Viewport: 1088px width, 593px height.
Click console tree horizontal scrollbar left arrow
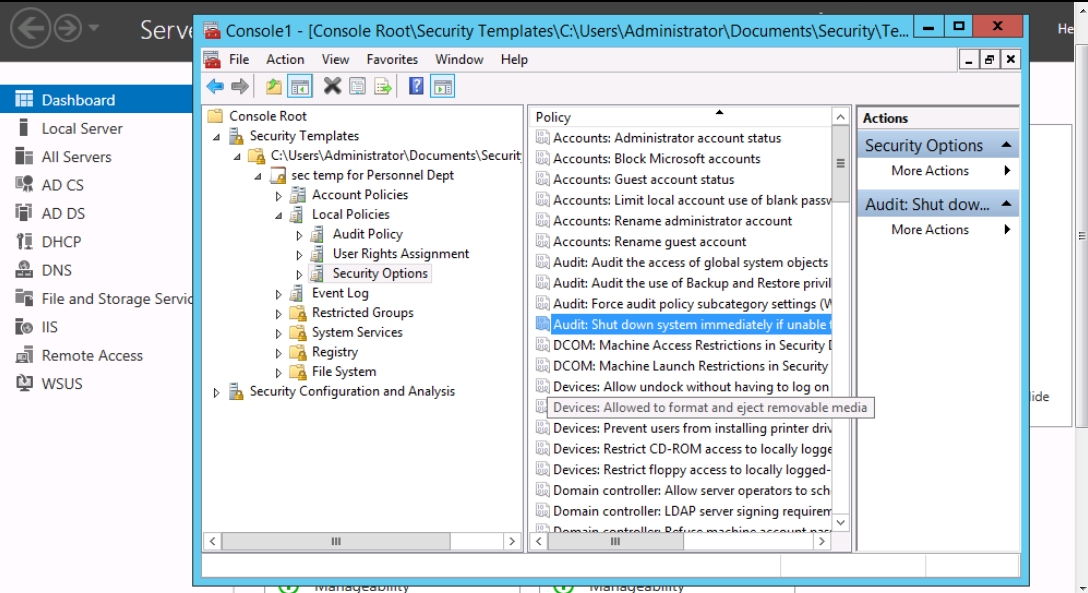pos(213,541)
